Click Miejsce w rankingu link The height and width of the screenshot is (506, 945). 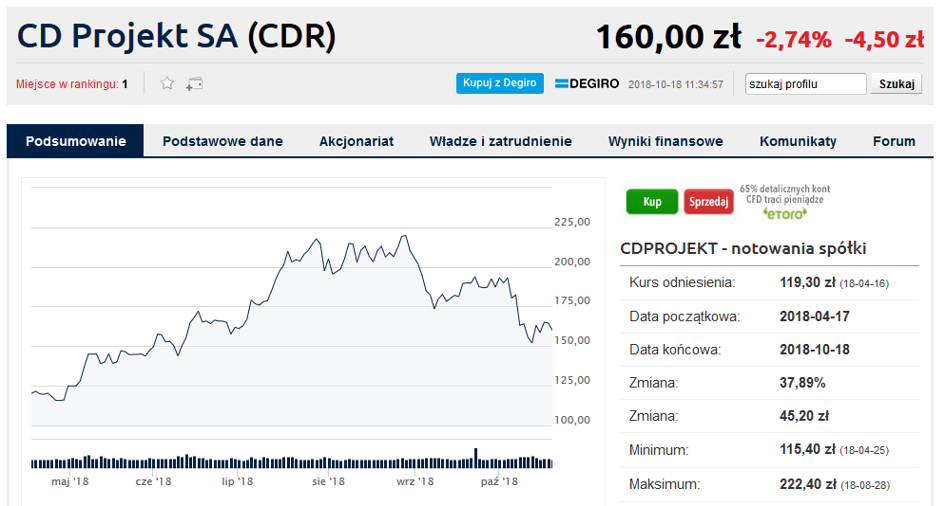[72, 84]
